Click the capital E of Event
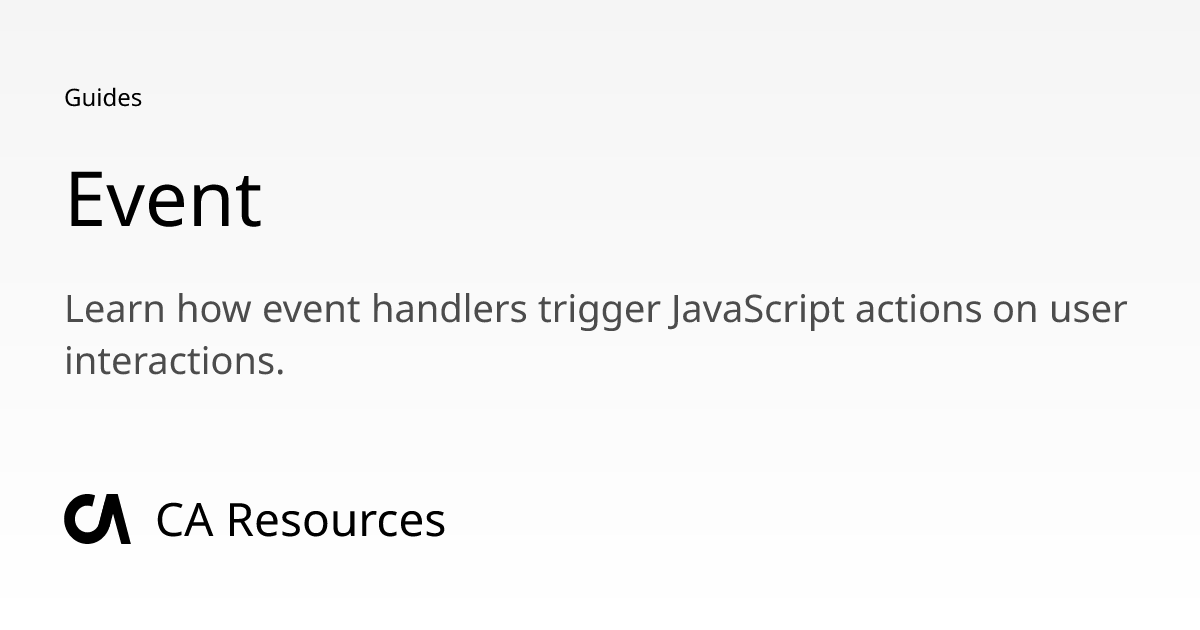This screenshot has height=630, width=1200. point(84,199)
